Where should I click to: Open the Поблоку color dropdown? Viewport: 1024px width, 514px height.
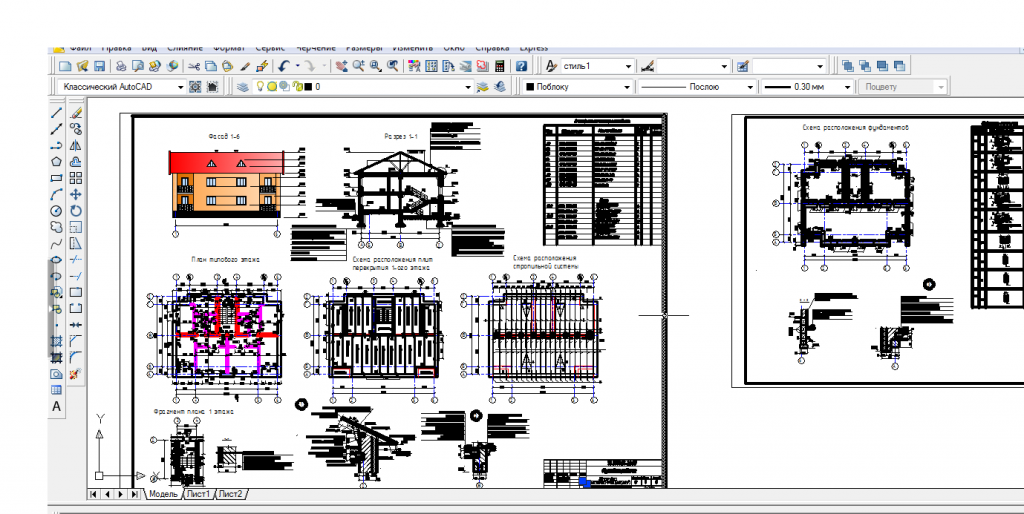point(627,87)
